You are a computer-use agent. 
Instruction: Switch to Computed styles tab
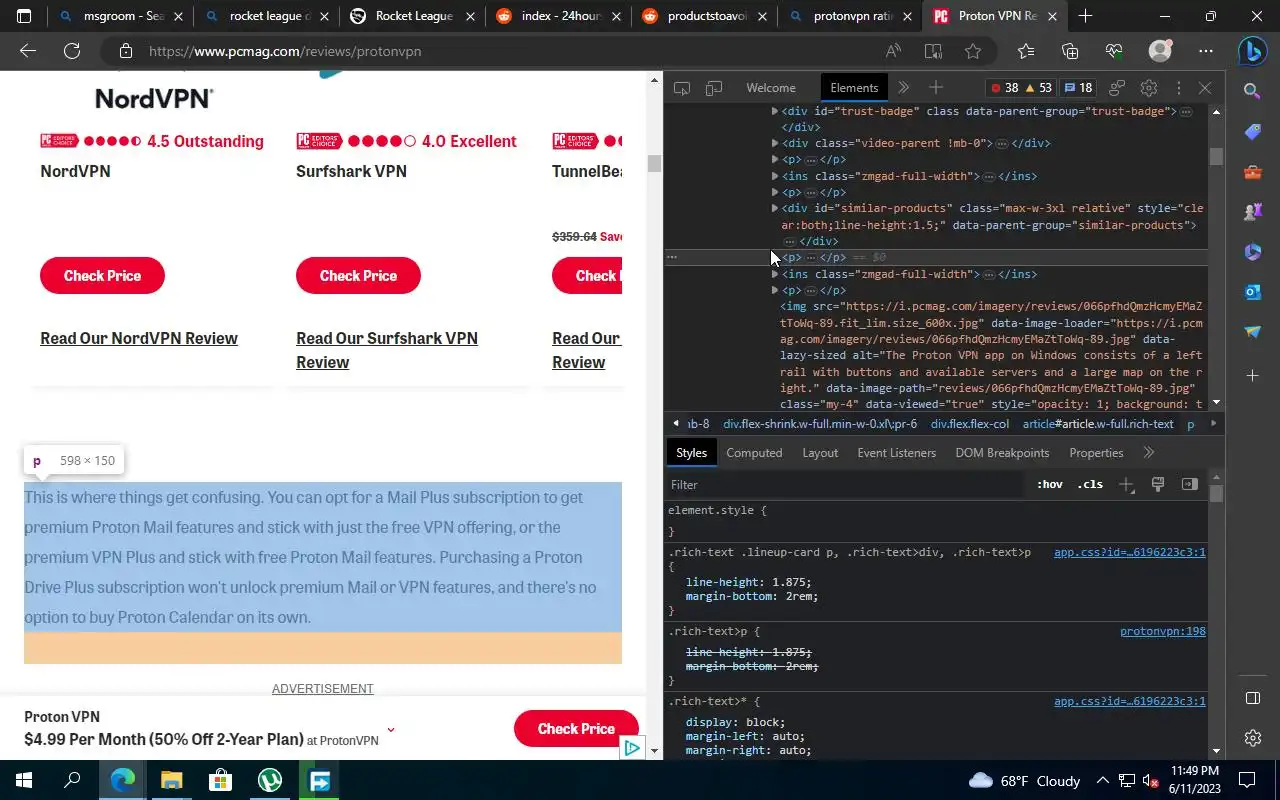754,453
